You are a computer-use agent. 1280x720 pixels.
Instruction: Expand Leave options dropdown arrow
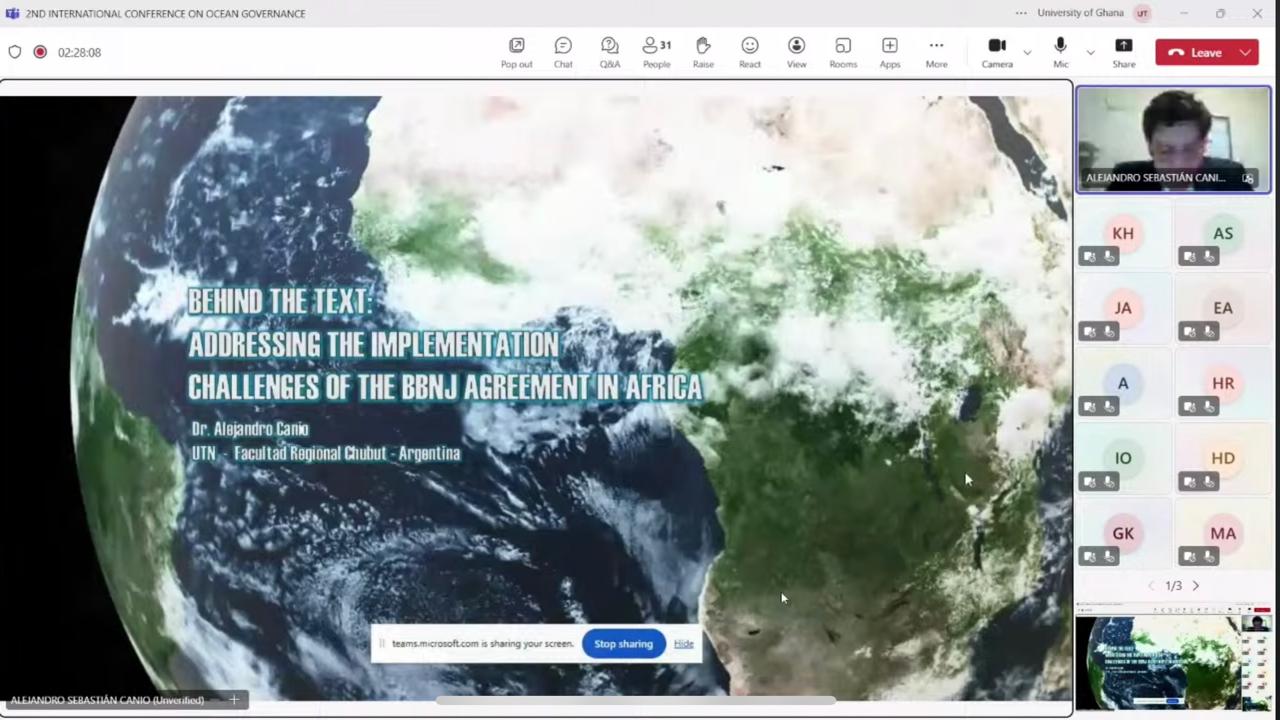(1245, 52)
